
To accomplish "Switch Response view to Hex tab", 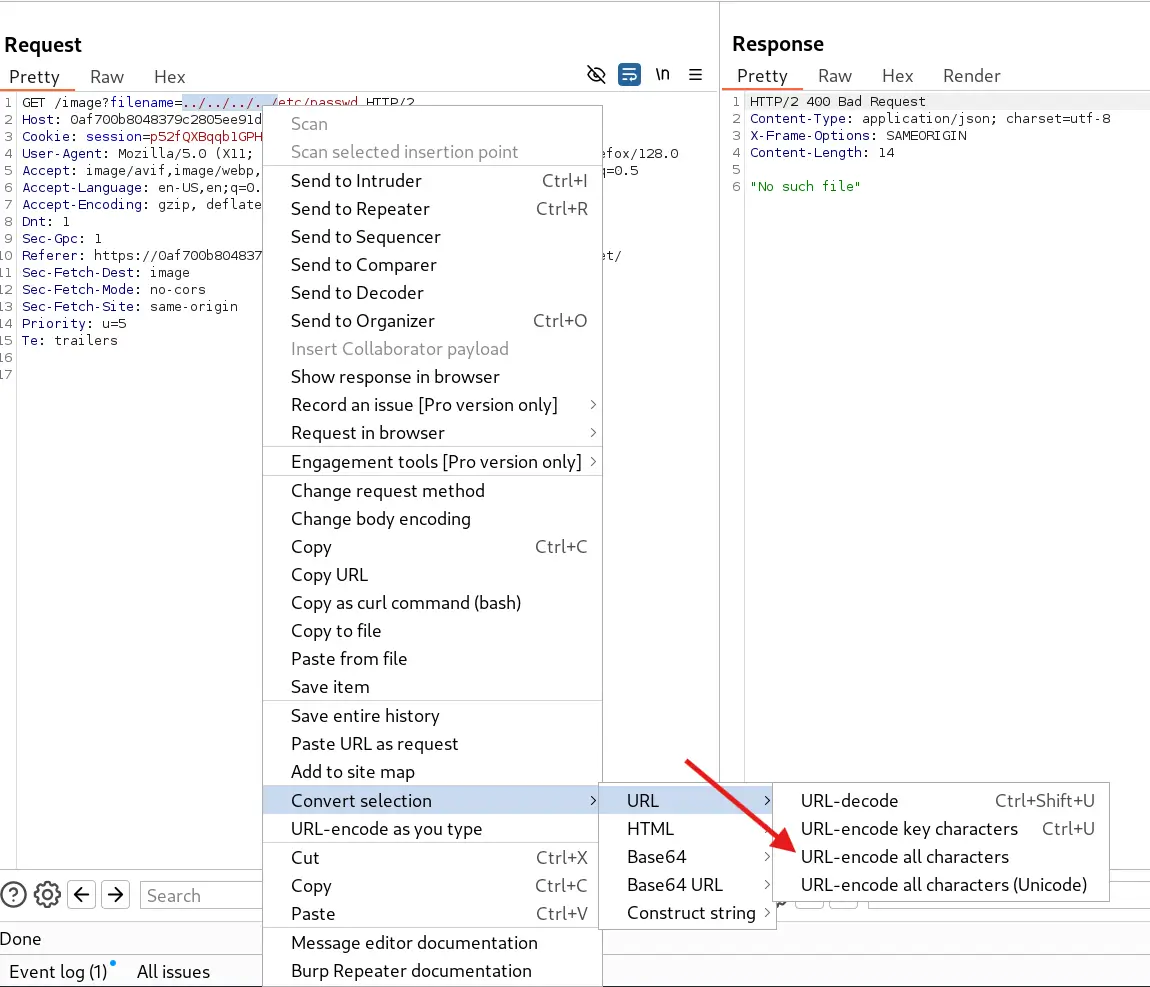I will pos(898,76).
